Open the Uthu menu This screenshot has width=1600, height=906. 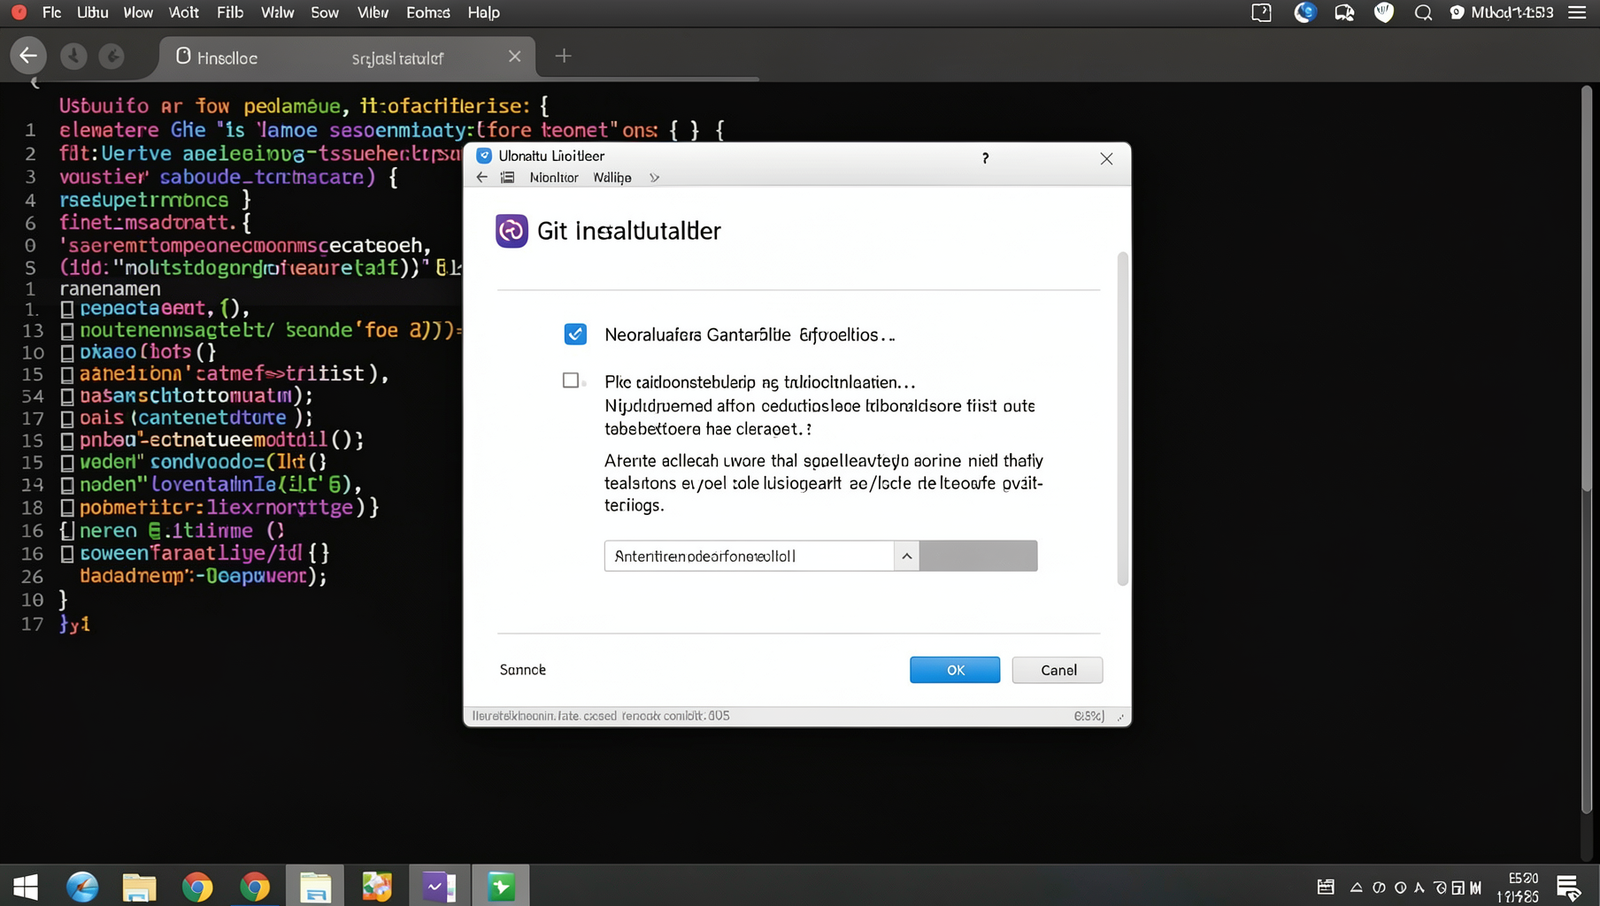(x=92, y=12)
